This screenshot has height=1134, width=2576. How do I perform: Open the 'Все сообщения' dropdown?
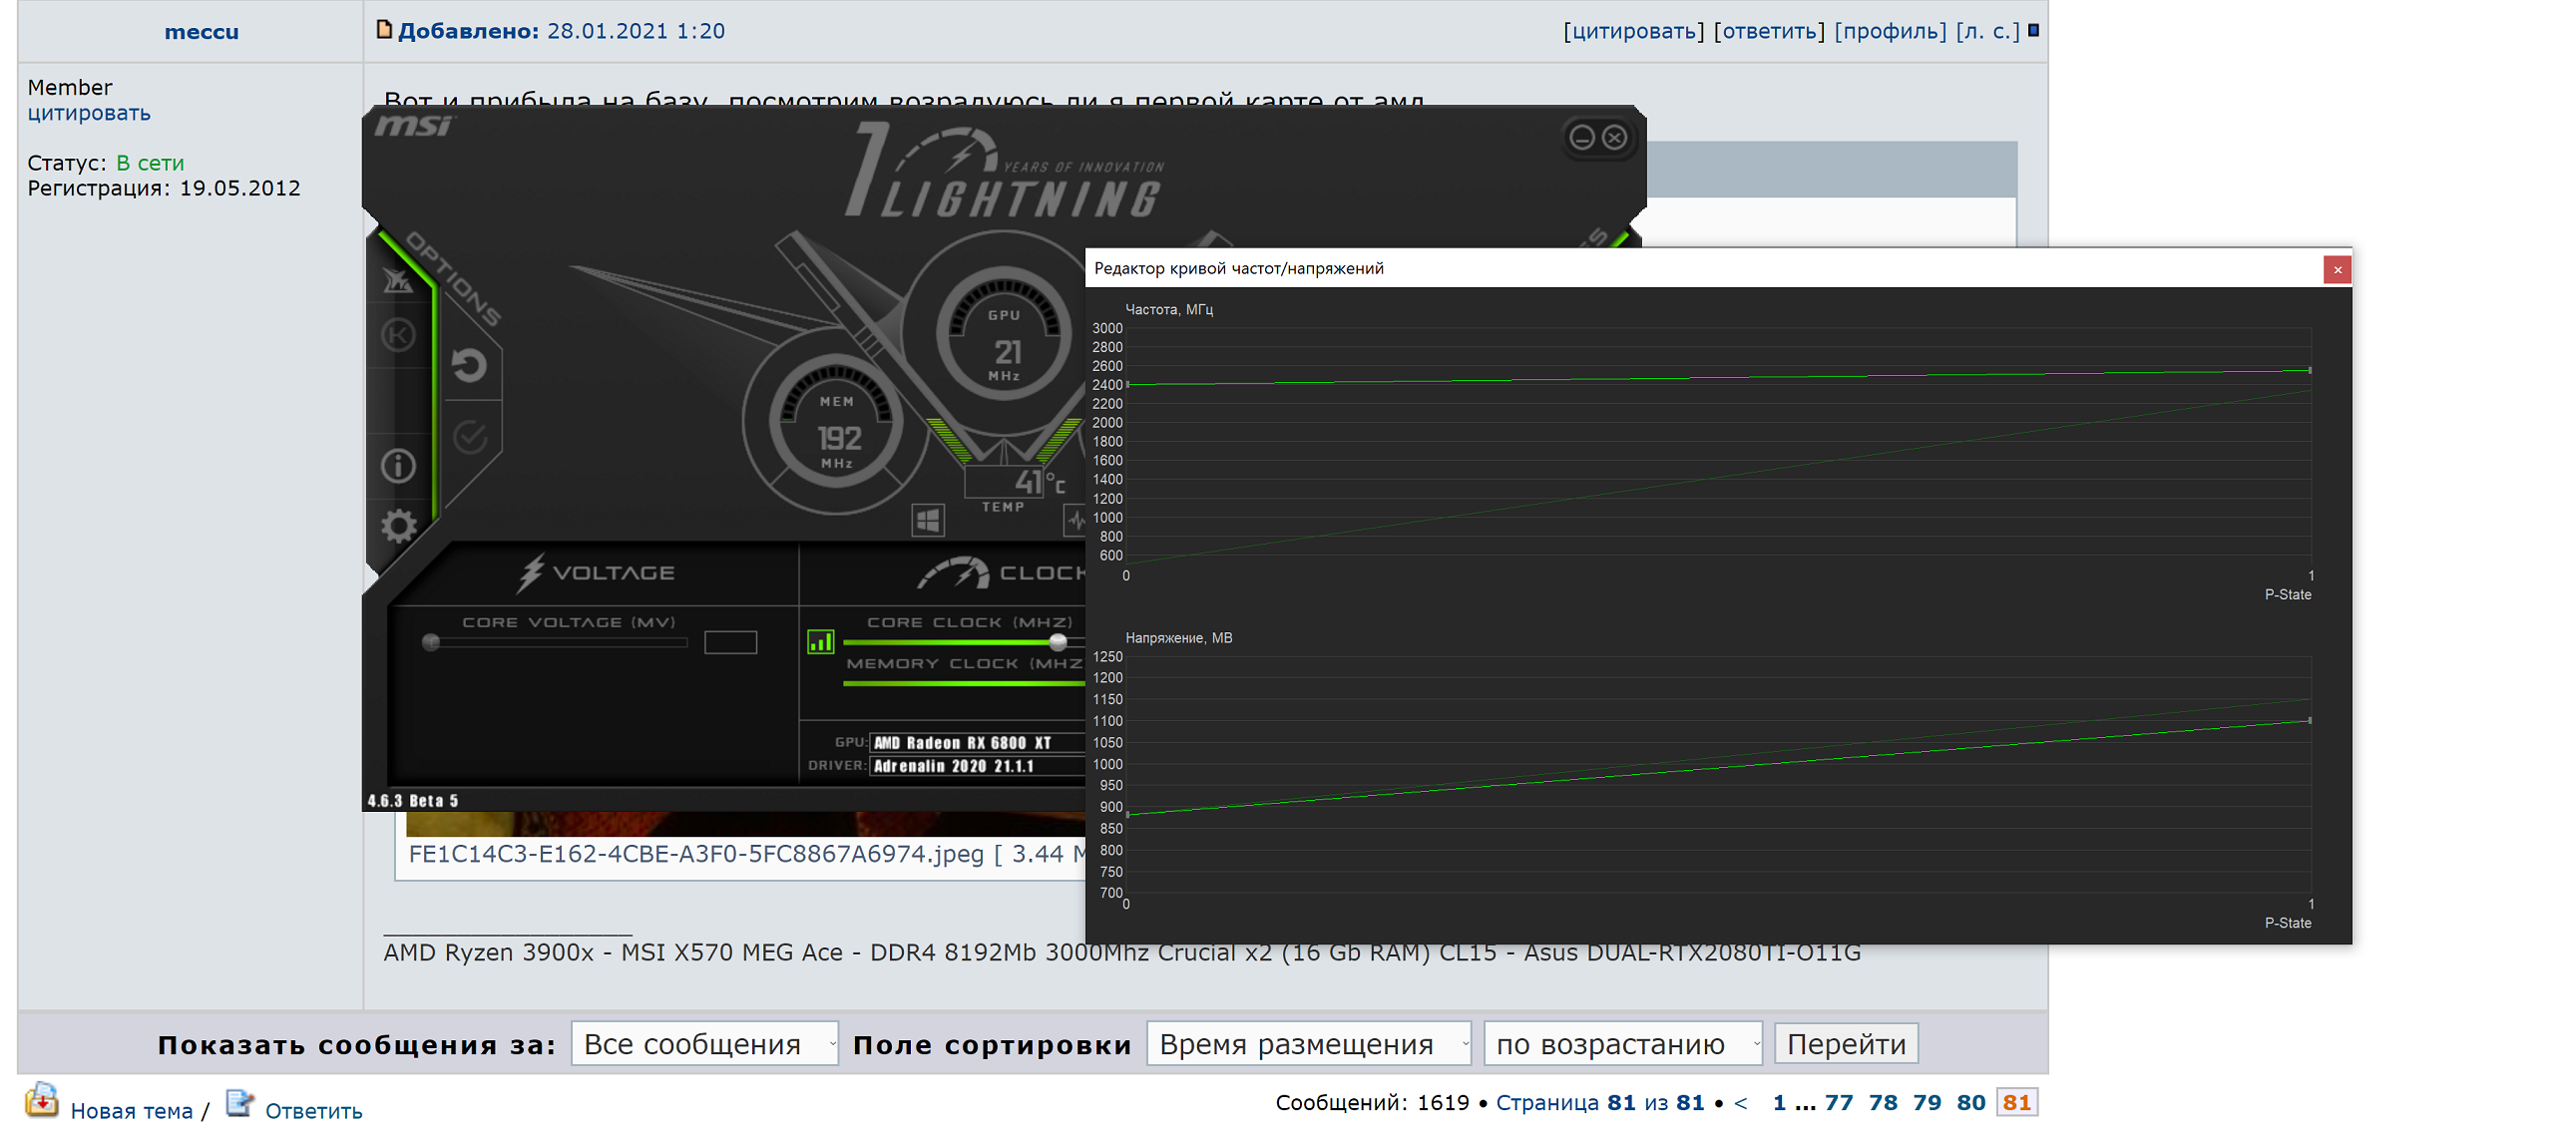pos(704,1044)
